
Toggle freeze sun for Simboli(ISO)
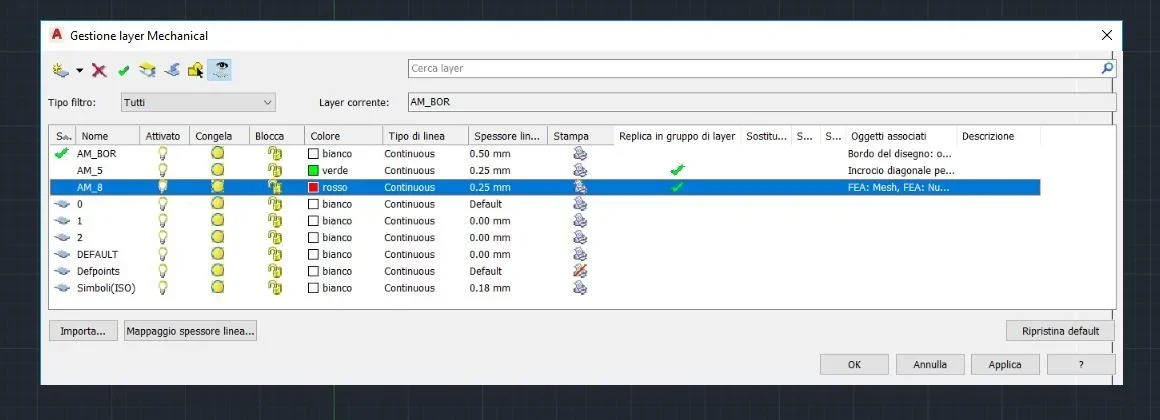218,287
